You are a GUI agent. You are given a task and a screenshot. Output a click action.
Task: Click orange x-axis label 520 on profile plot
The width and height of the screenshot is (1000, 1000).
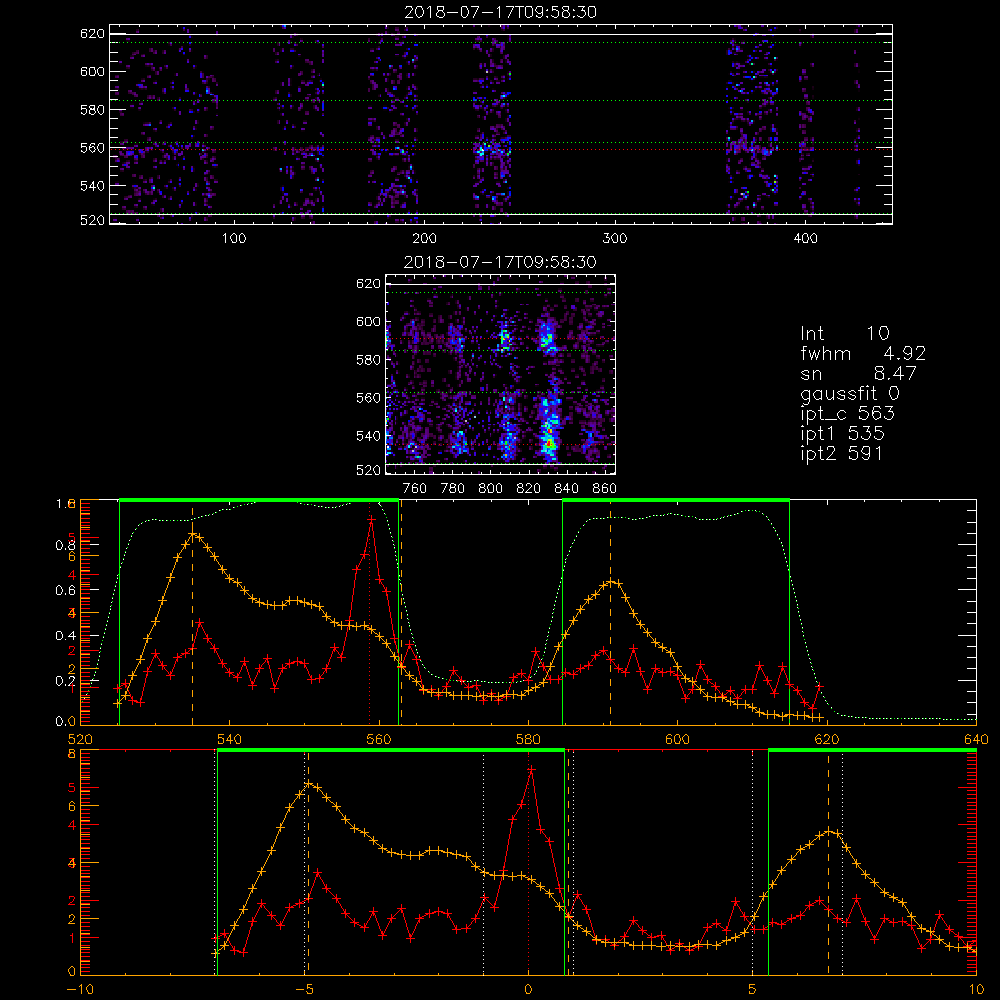[x=80, y=739]
